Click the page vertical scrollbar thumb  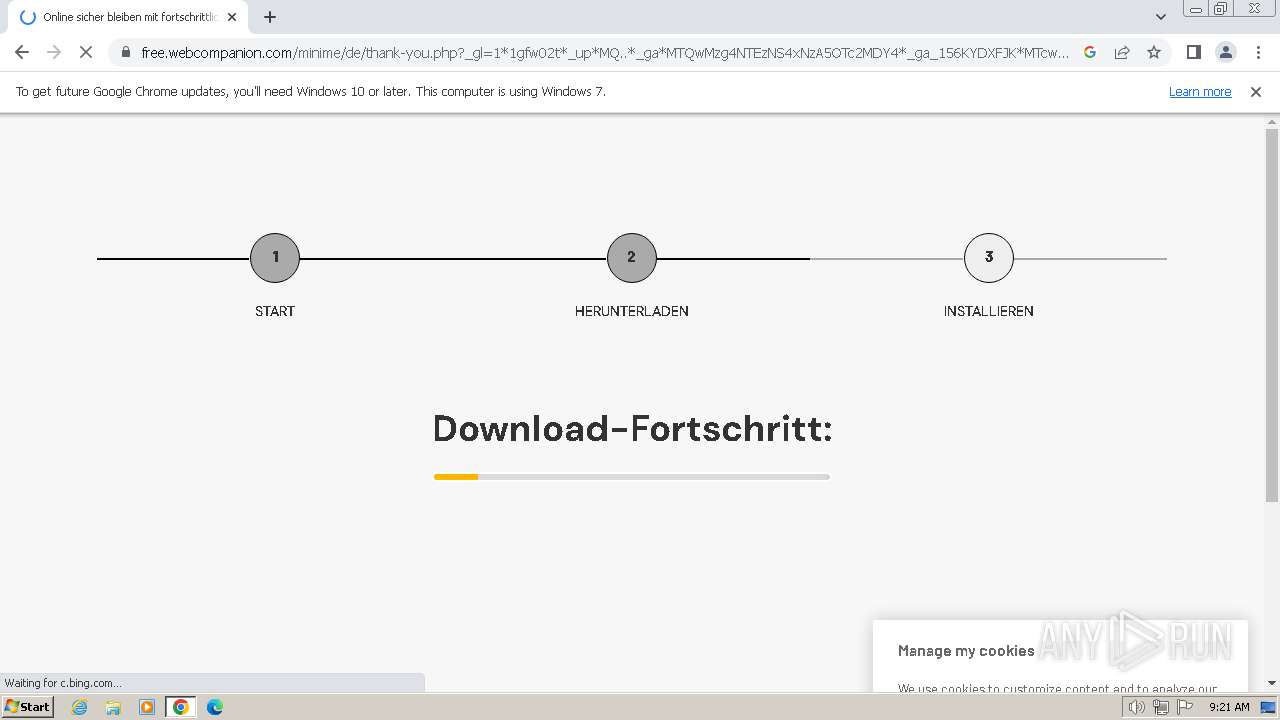[x=1272, y=315]
